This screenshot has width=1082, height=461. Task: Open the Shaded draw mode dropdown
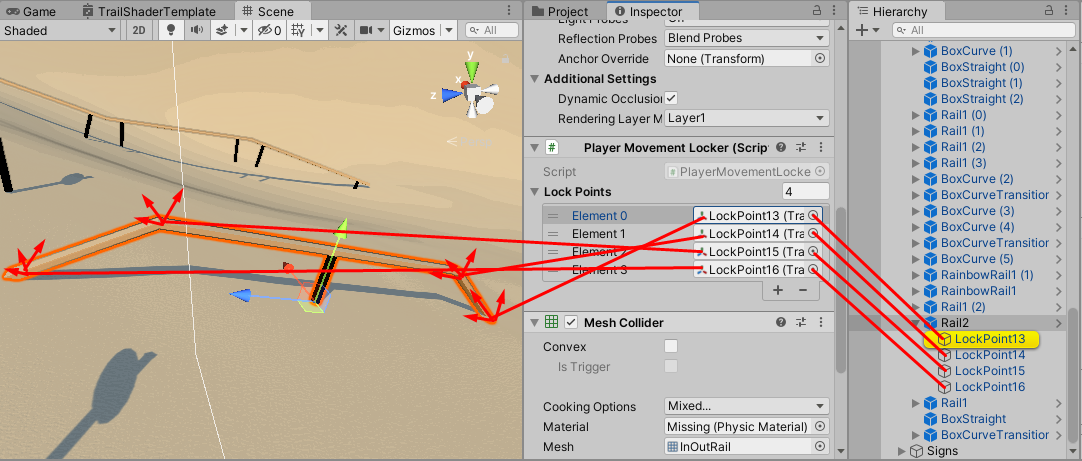tap(60, 30)
